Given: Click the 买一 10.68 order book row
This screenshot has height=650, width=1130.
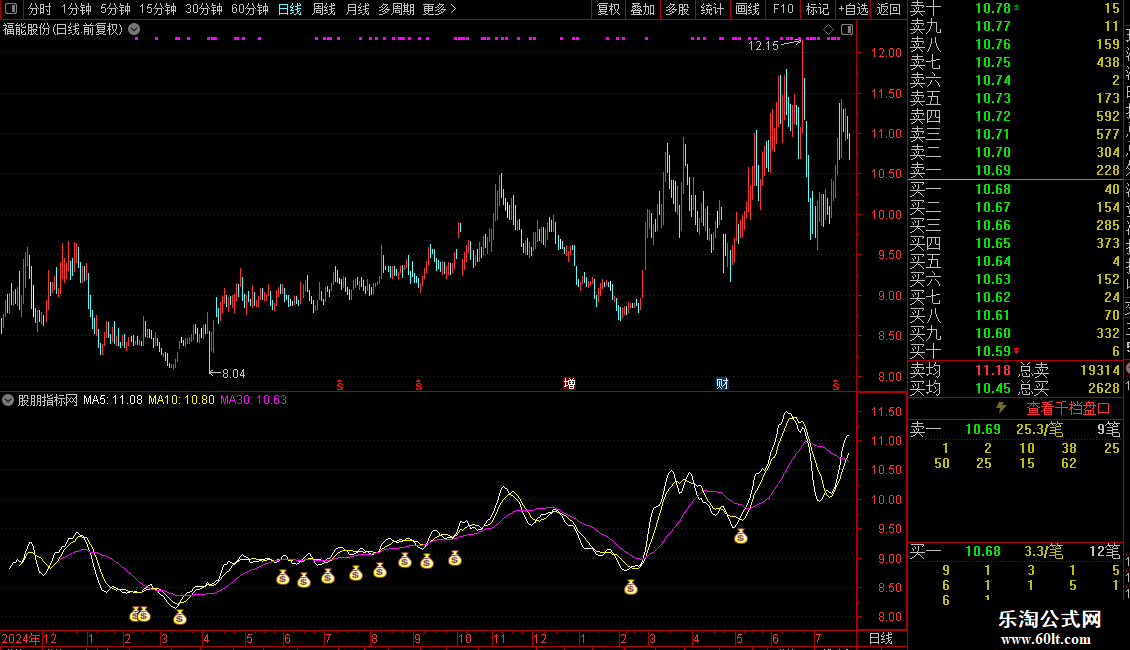Looking at the screenshot, I should (x=1015, y=189).
